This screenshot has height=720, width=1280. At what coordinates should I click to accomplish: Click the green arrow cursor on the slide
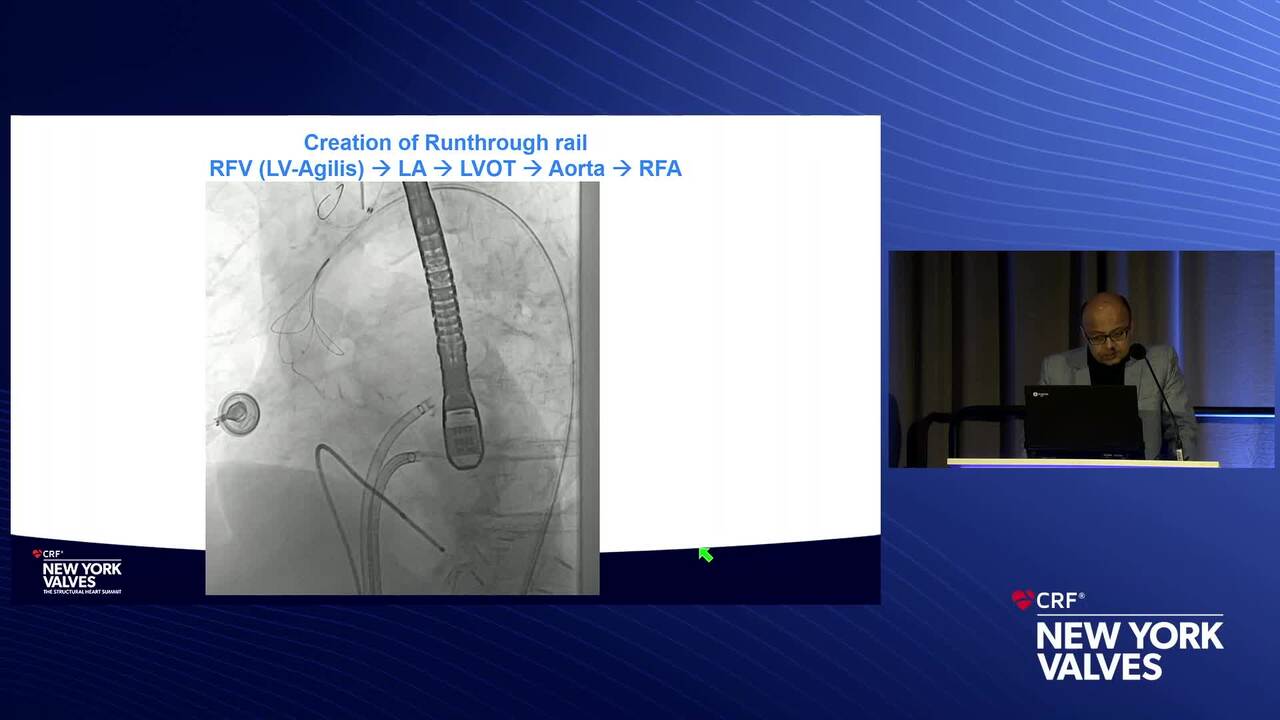point(705,554)
